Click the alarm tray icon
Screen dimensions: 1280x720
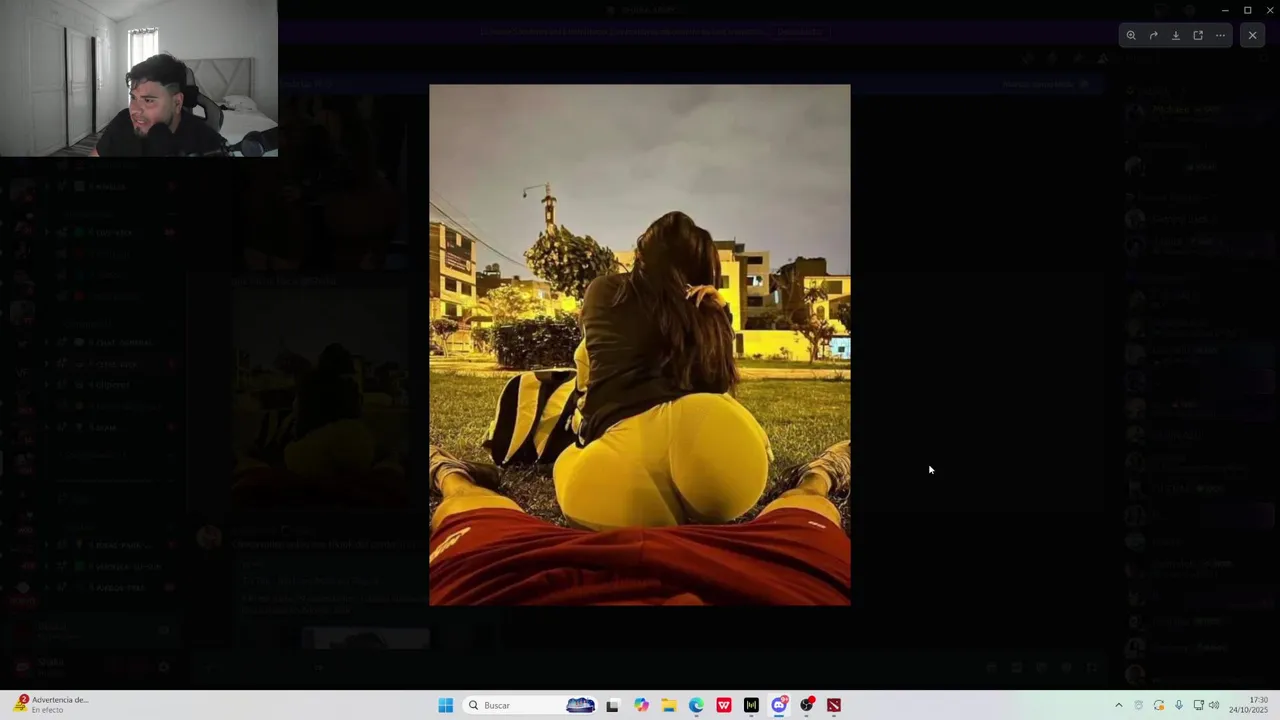coord(1138,705)
